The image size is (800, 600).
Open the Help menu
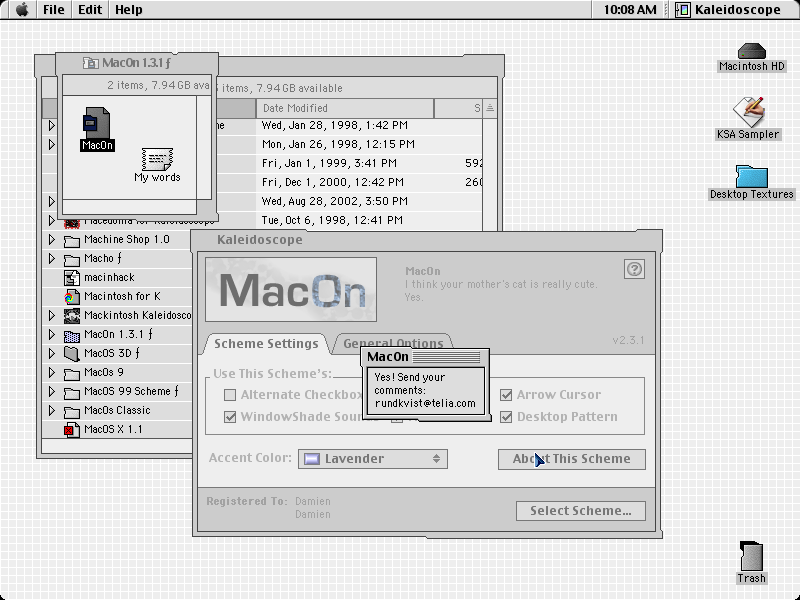[x=129, y=10]
